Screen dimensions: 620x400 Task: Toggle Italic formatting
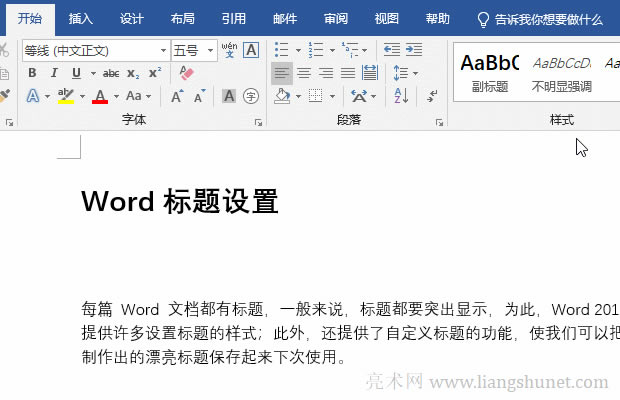tap(54, 73)
